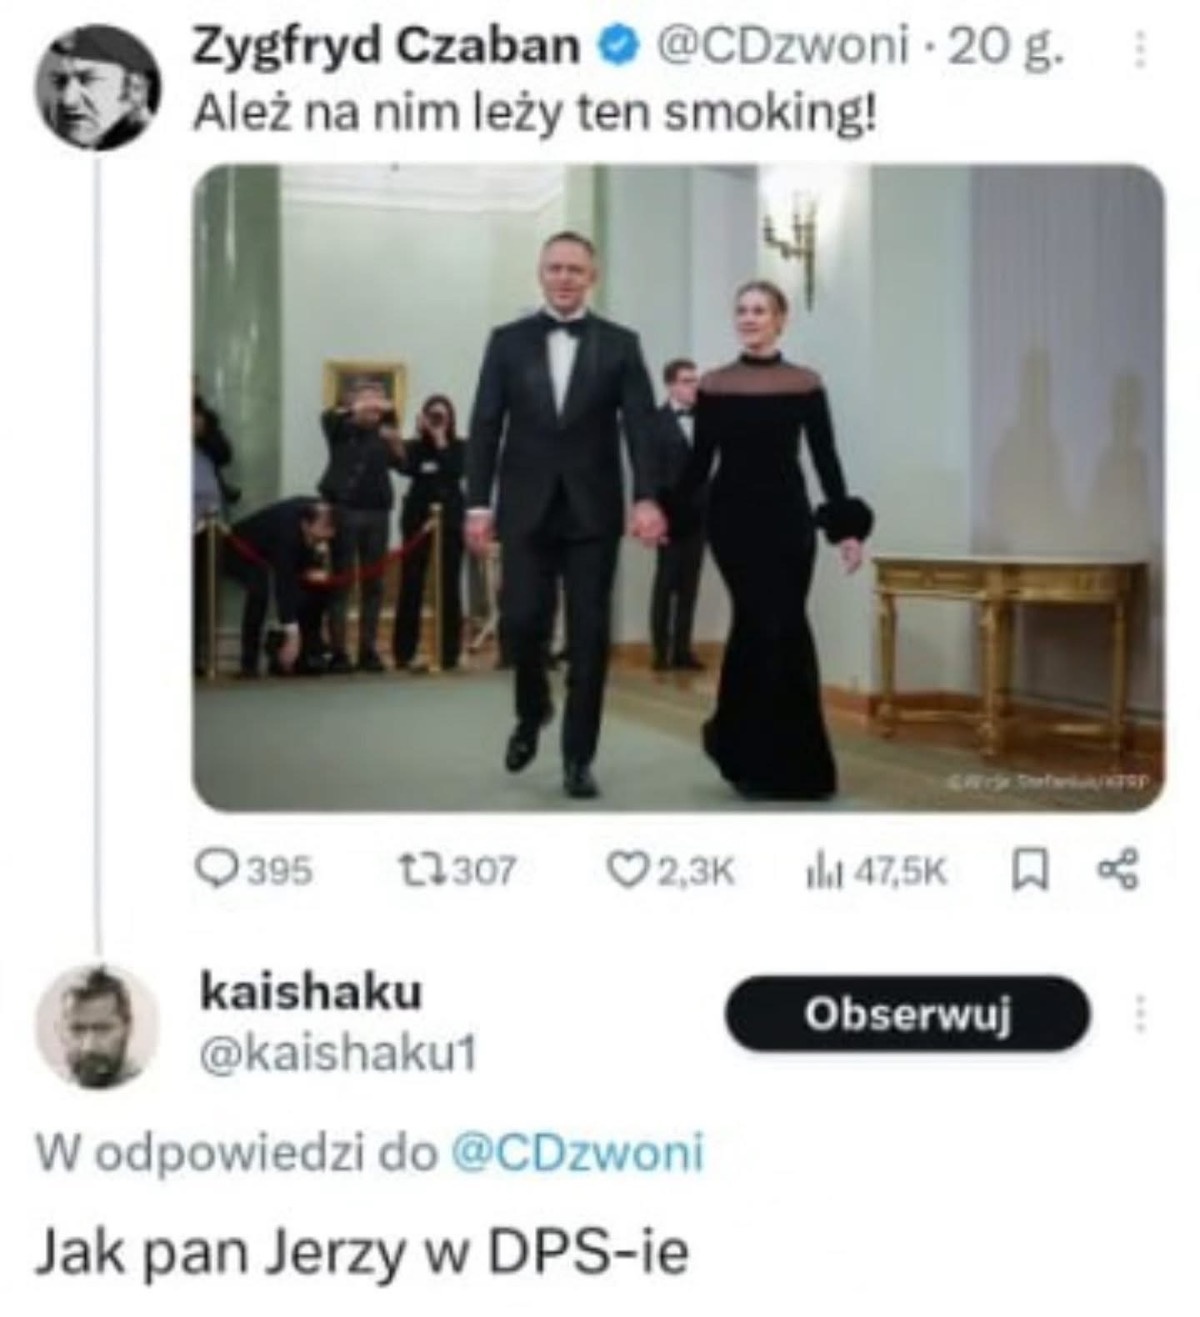The height and width of the screenshot is (1317, 1200).
Task: Open the @kaishaku1 handle
Action: click(339, 1053)
